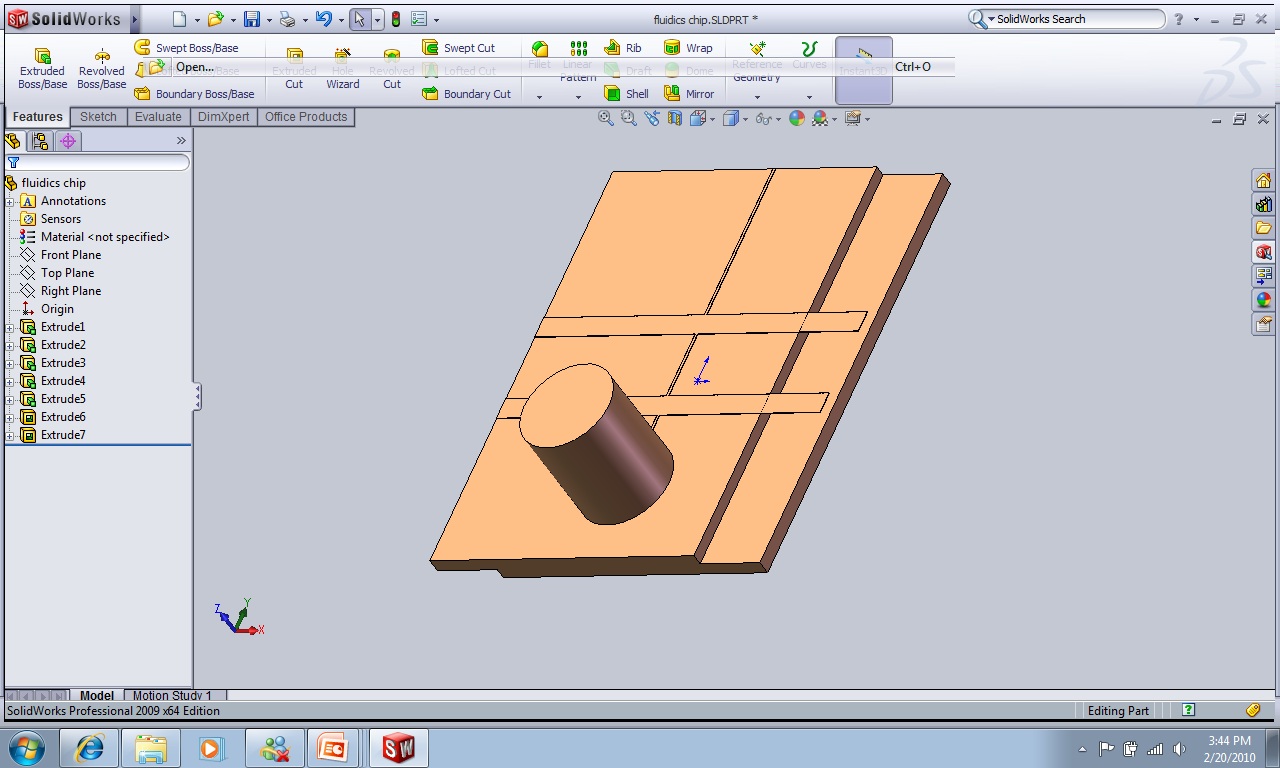Open the dropdown arrow under Linear Pattern
1280x768 pixels.
click(x=578, y=97)
